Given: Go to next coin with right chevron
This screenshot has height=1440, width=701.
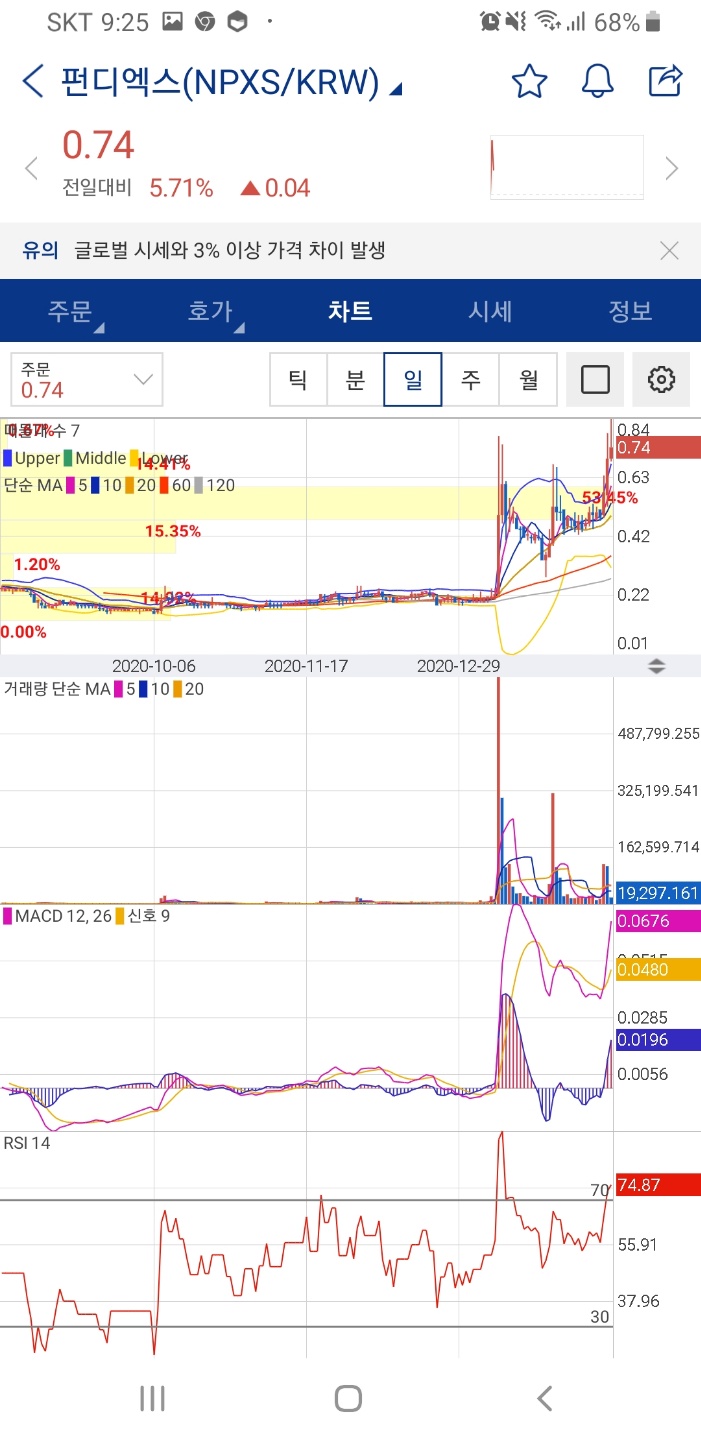Looking at the screenshot, I should tap(672, 168).
